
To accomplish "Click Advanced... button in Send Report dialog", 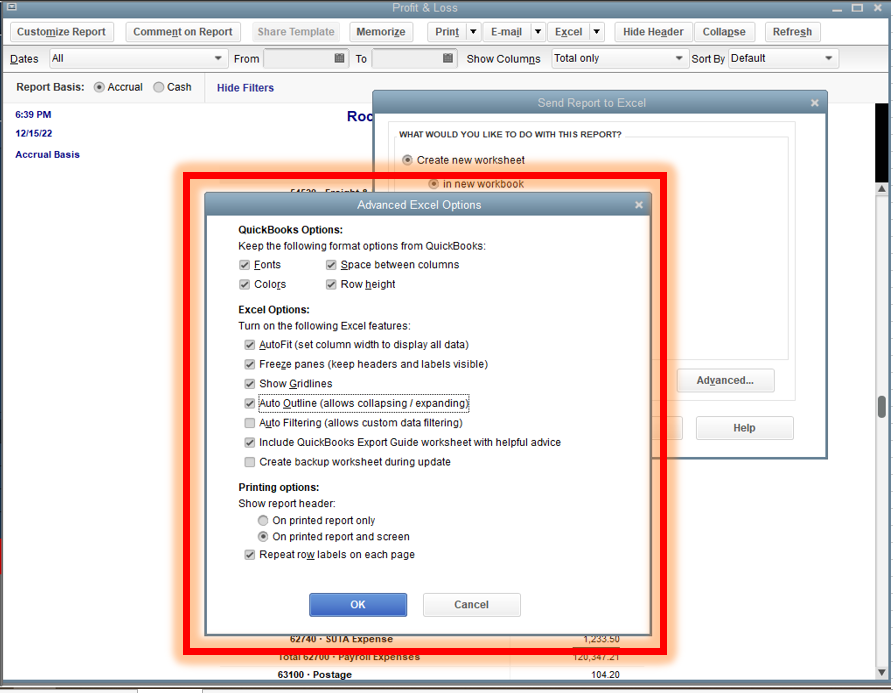I will [x=725, y=380].
